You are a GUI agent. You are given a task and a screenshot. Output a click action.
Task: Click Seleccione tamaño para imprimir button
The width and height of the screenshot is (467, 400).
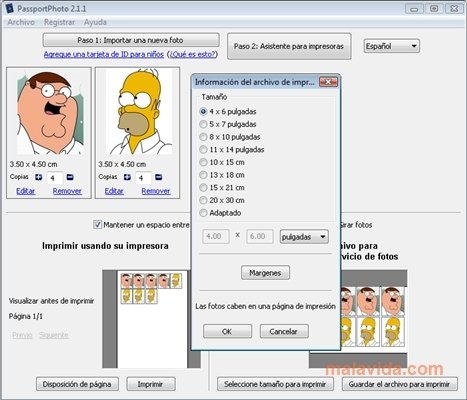(275, 384)
